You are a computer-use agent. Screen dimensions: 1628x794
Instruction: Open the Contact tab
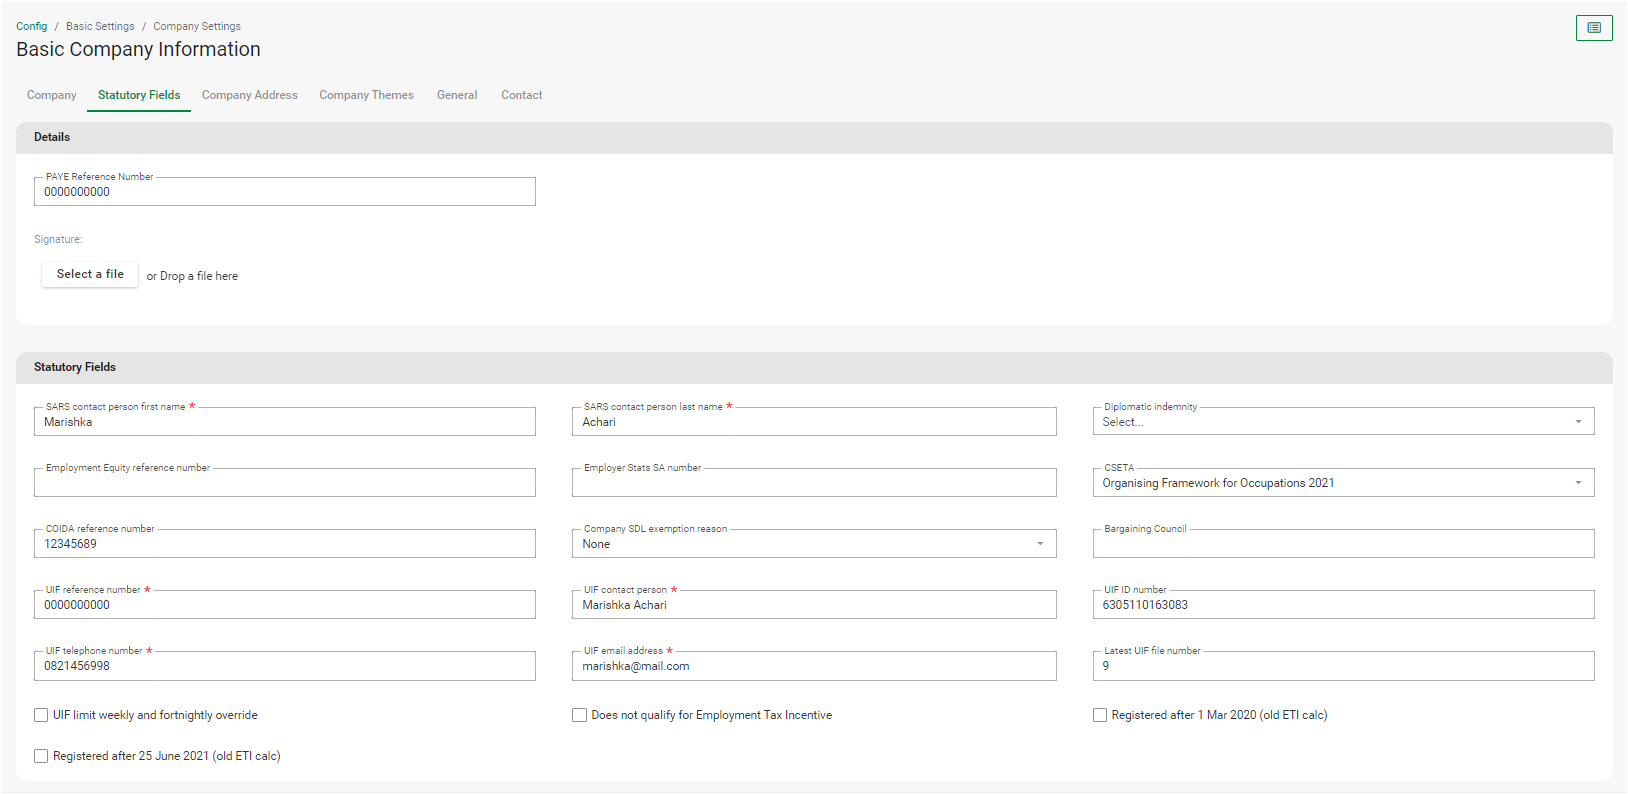pyautogui.click(x=521, y=95)
